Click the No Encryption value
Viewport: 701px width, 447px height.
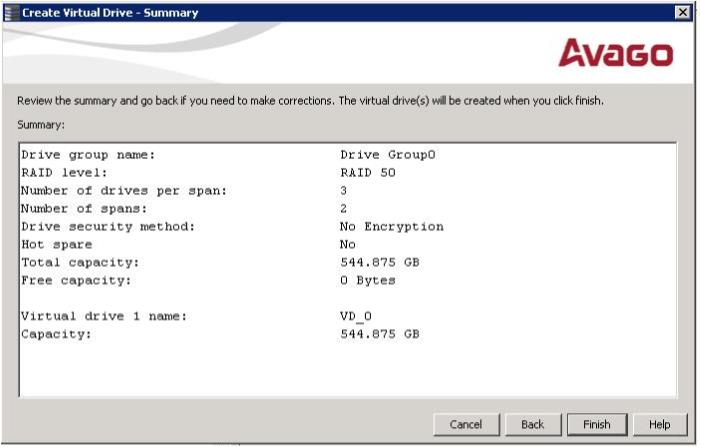392,227
